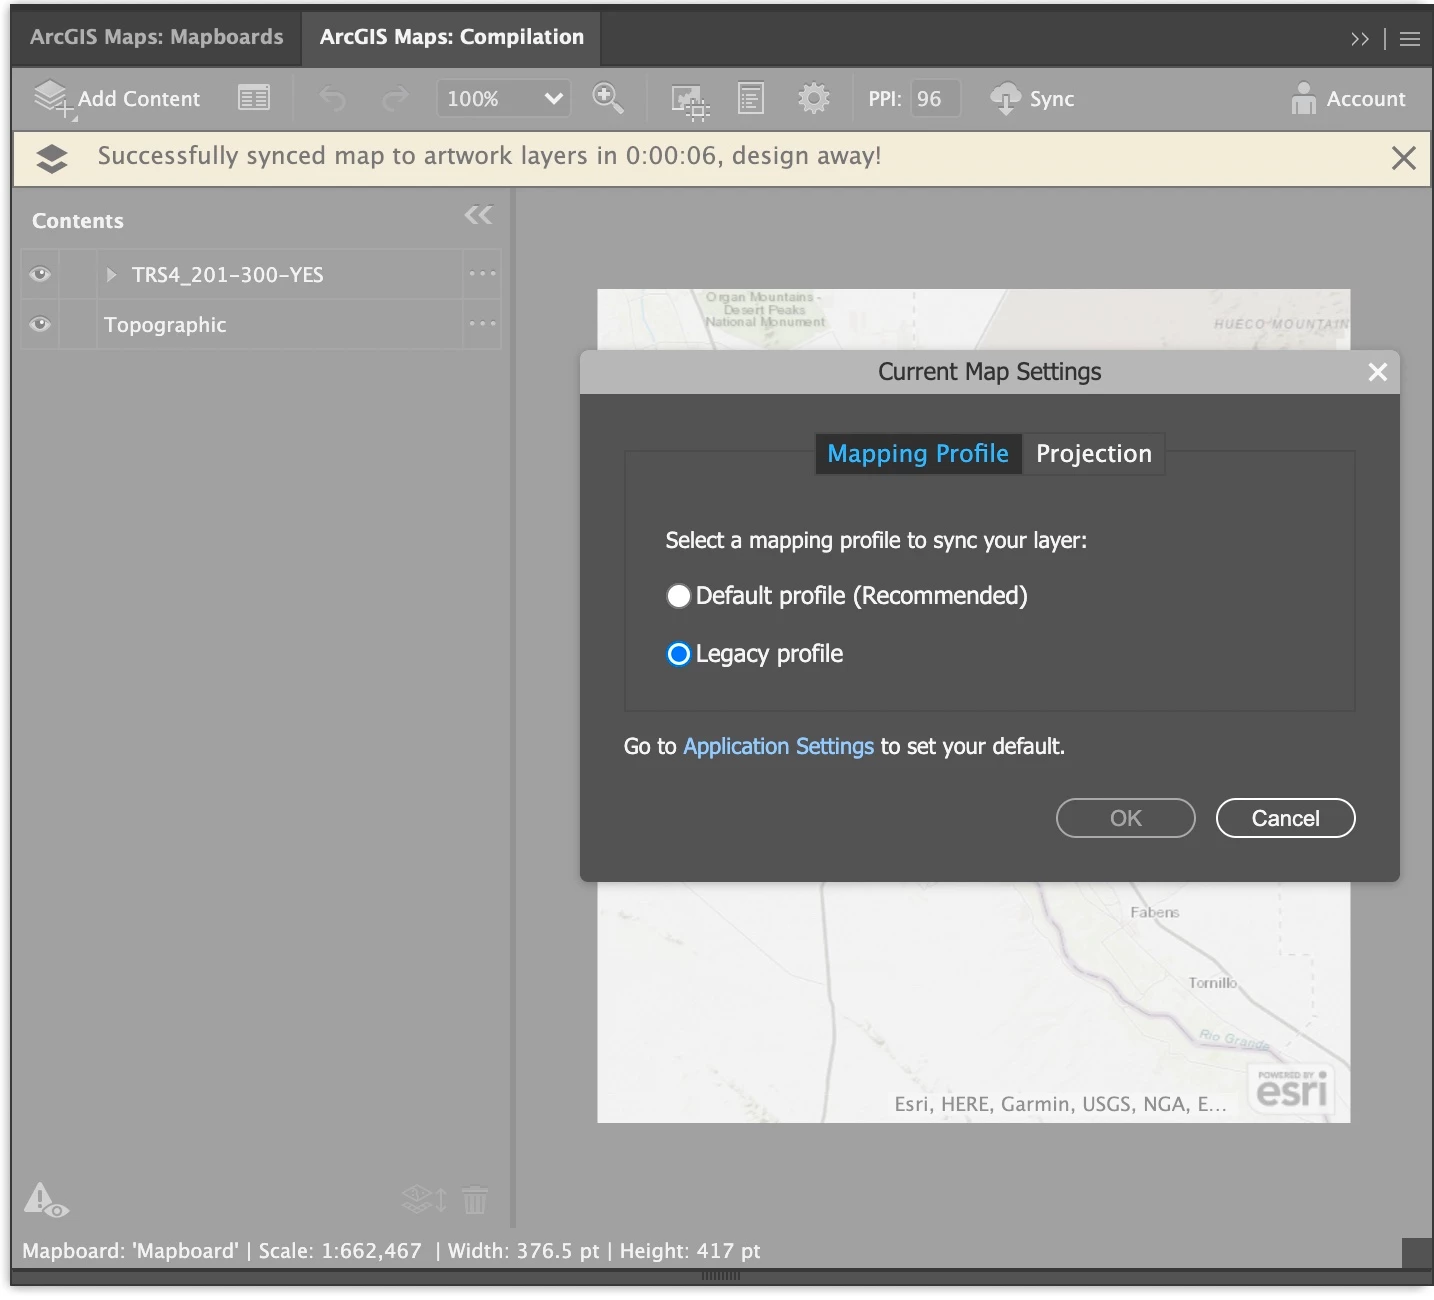Click the layers icon in notification bar
The width and height of the screenshot is (1434, 1300).
(52, 158)
